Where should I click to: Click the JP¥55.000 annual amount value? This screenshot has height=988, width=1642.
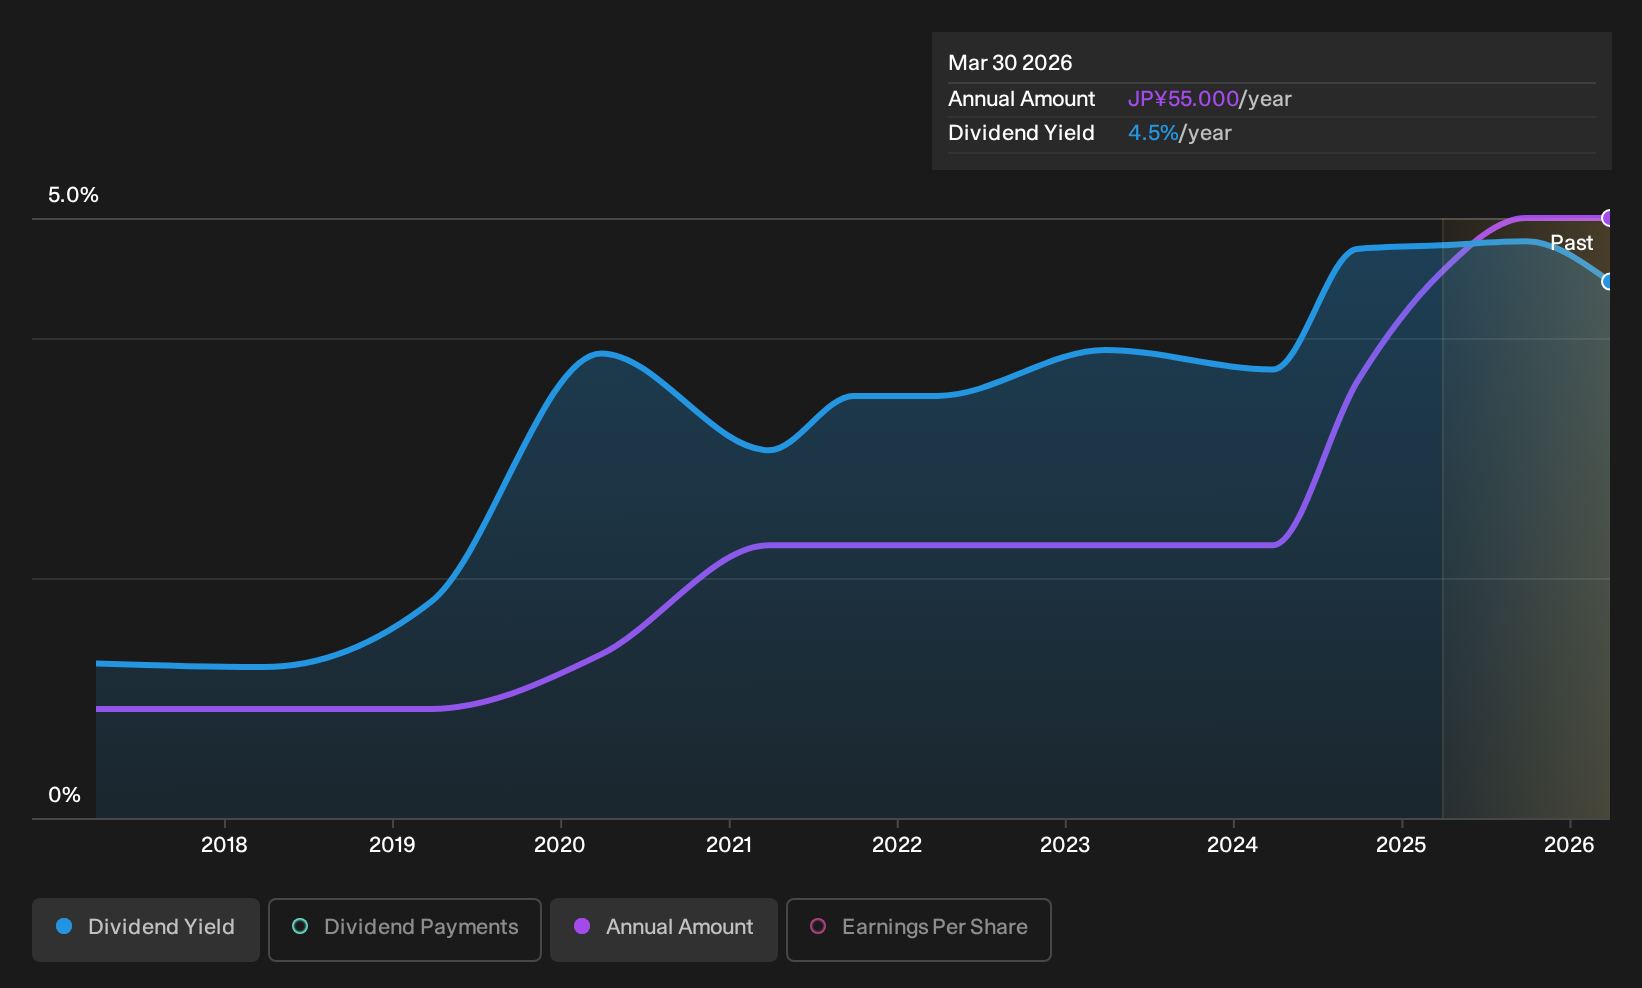point(1183,99)
